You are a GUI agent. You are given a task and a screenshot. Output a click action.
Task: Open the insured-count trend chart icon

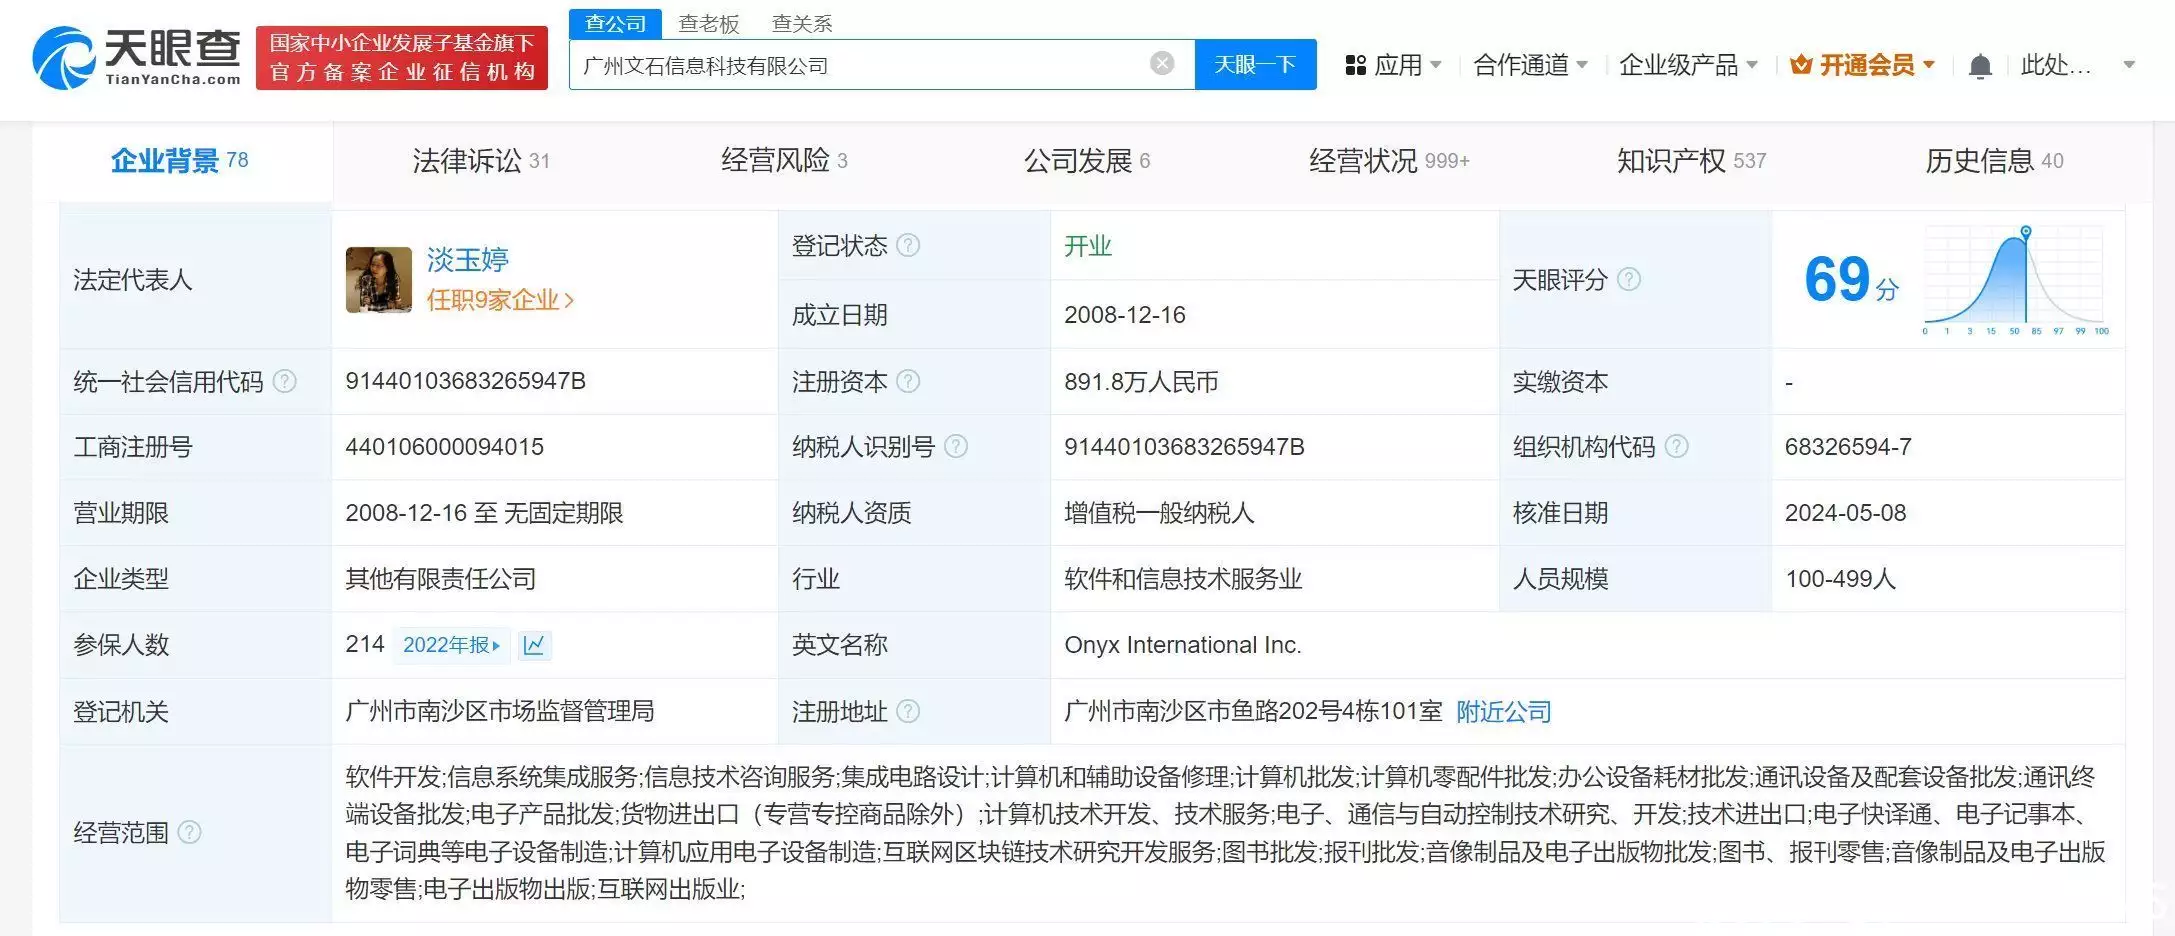pos(534,645)
